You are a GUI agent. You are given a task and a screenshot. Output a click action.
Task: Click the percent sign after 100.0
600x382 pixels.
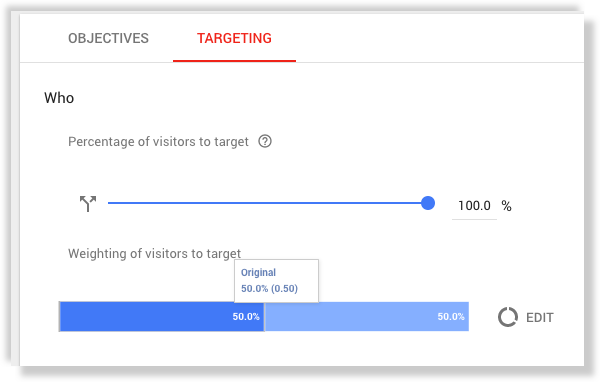[507, 206]
